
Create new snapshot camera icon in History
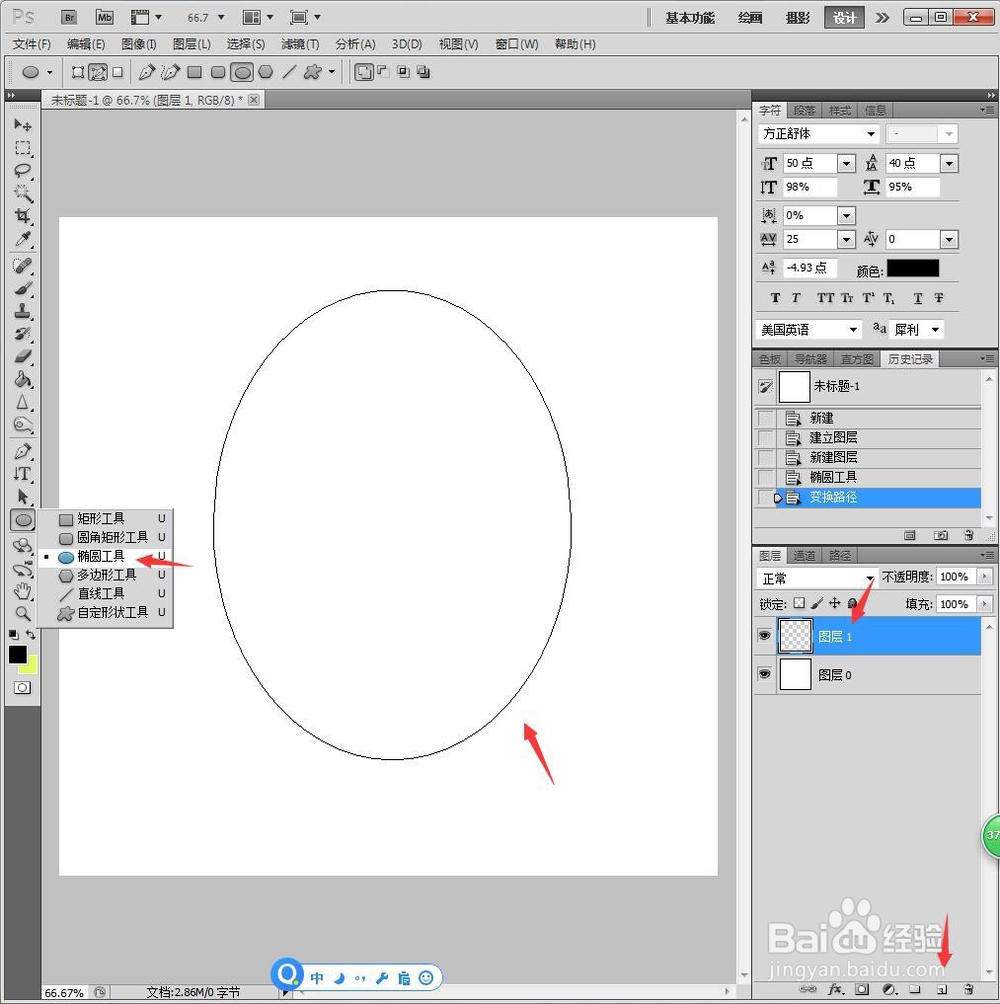940,535
